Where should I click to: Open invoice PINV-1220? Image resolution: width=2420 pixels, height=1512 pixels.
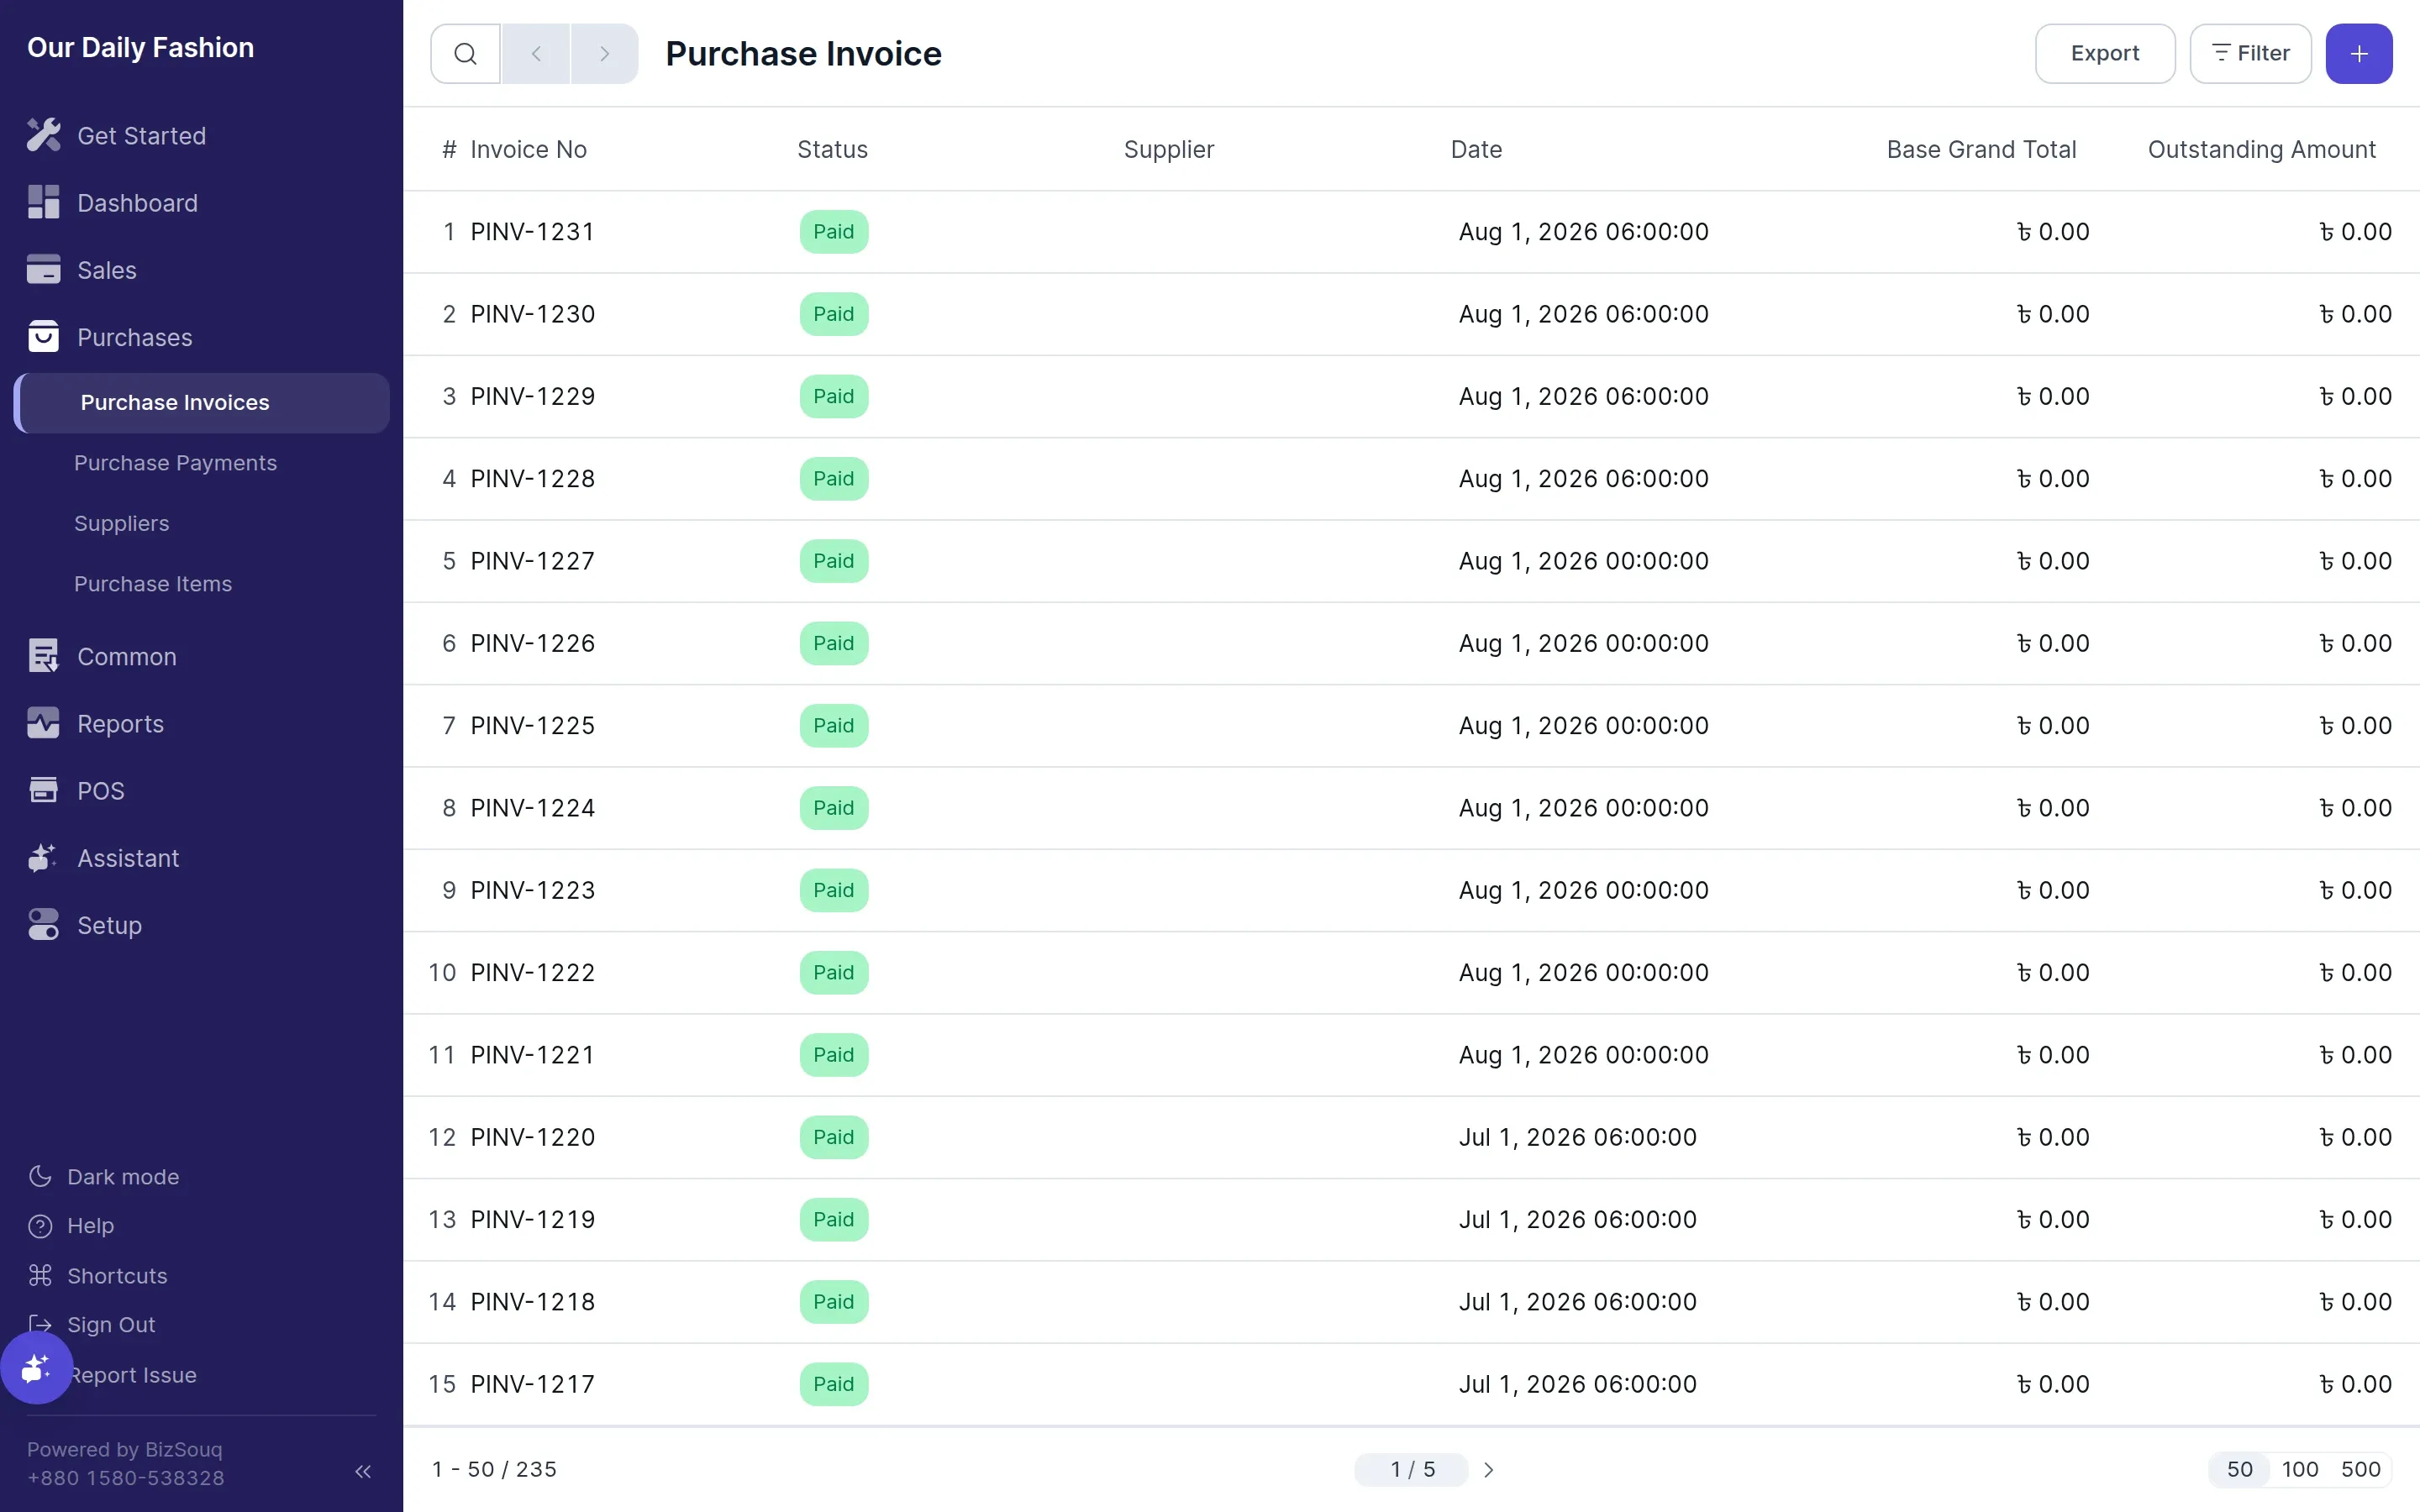(x=532, y=1137)
